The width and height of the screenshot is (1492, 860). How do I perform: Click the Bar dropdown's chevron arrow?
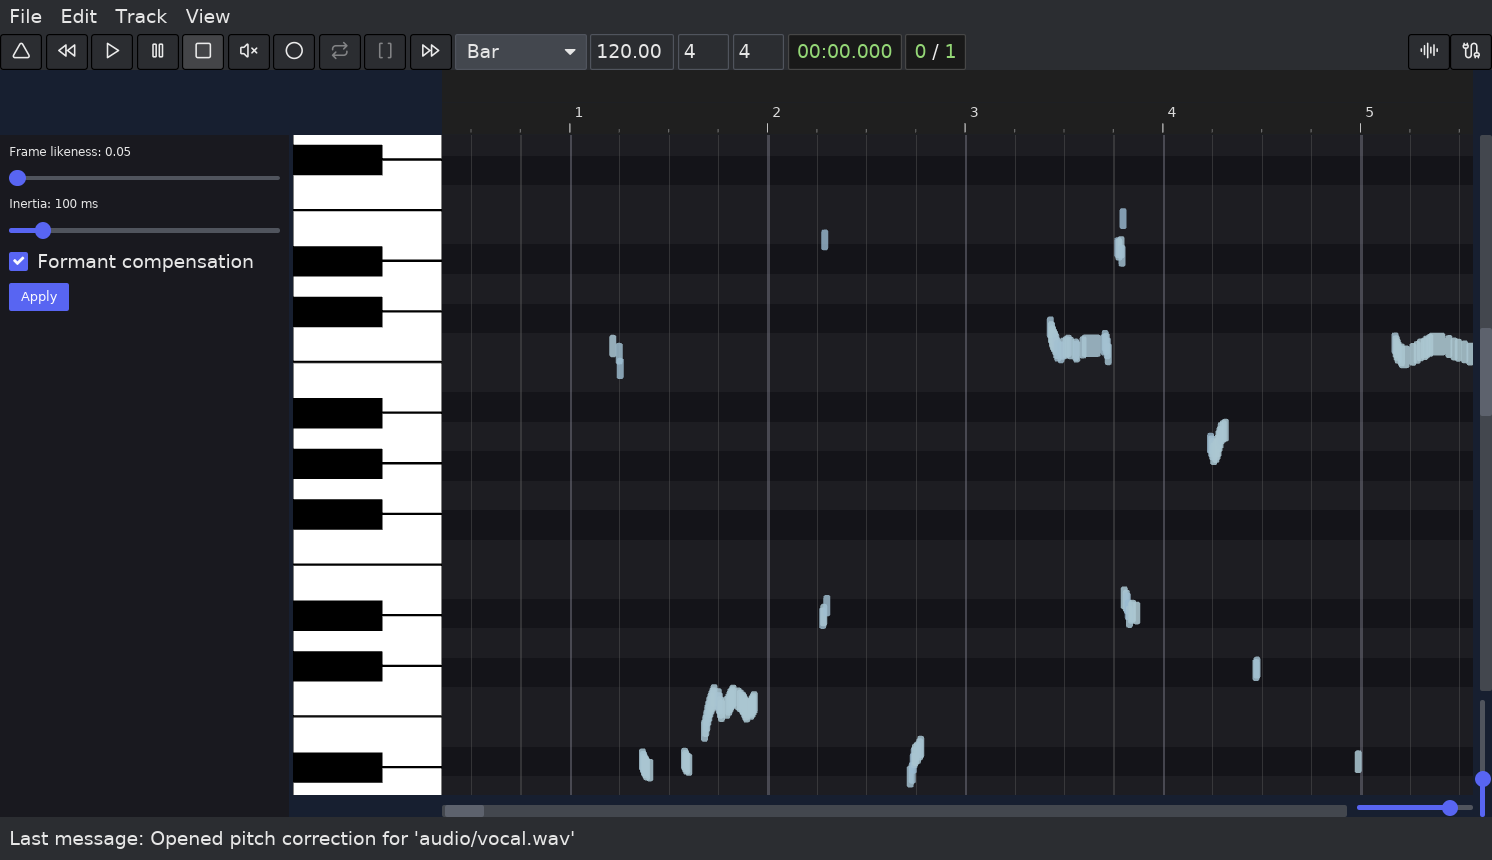[x=570, y=51]
